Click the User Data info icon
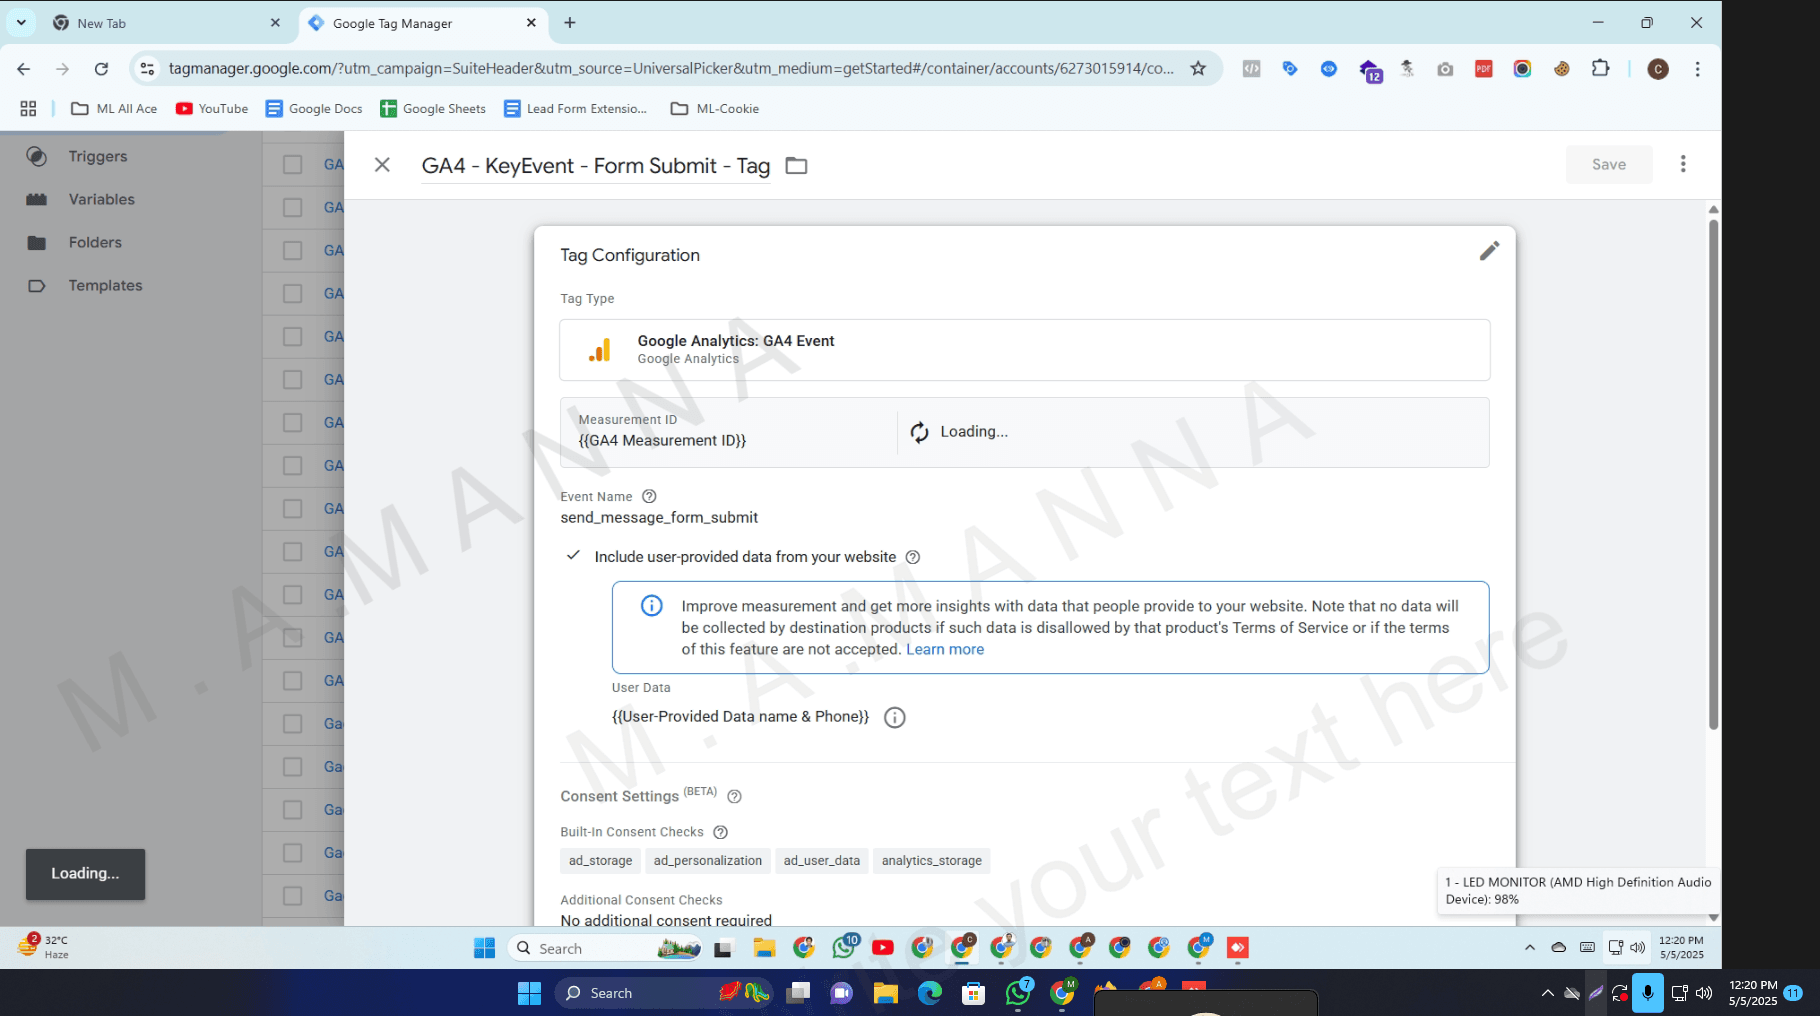This screenshot has width=1820, height=1016. click(895, 718)
